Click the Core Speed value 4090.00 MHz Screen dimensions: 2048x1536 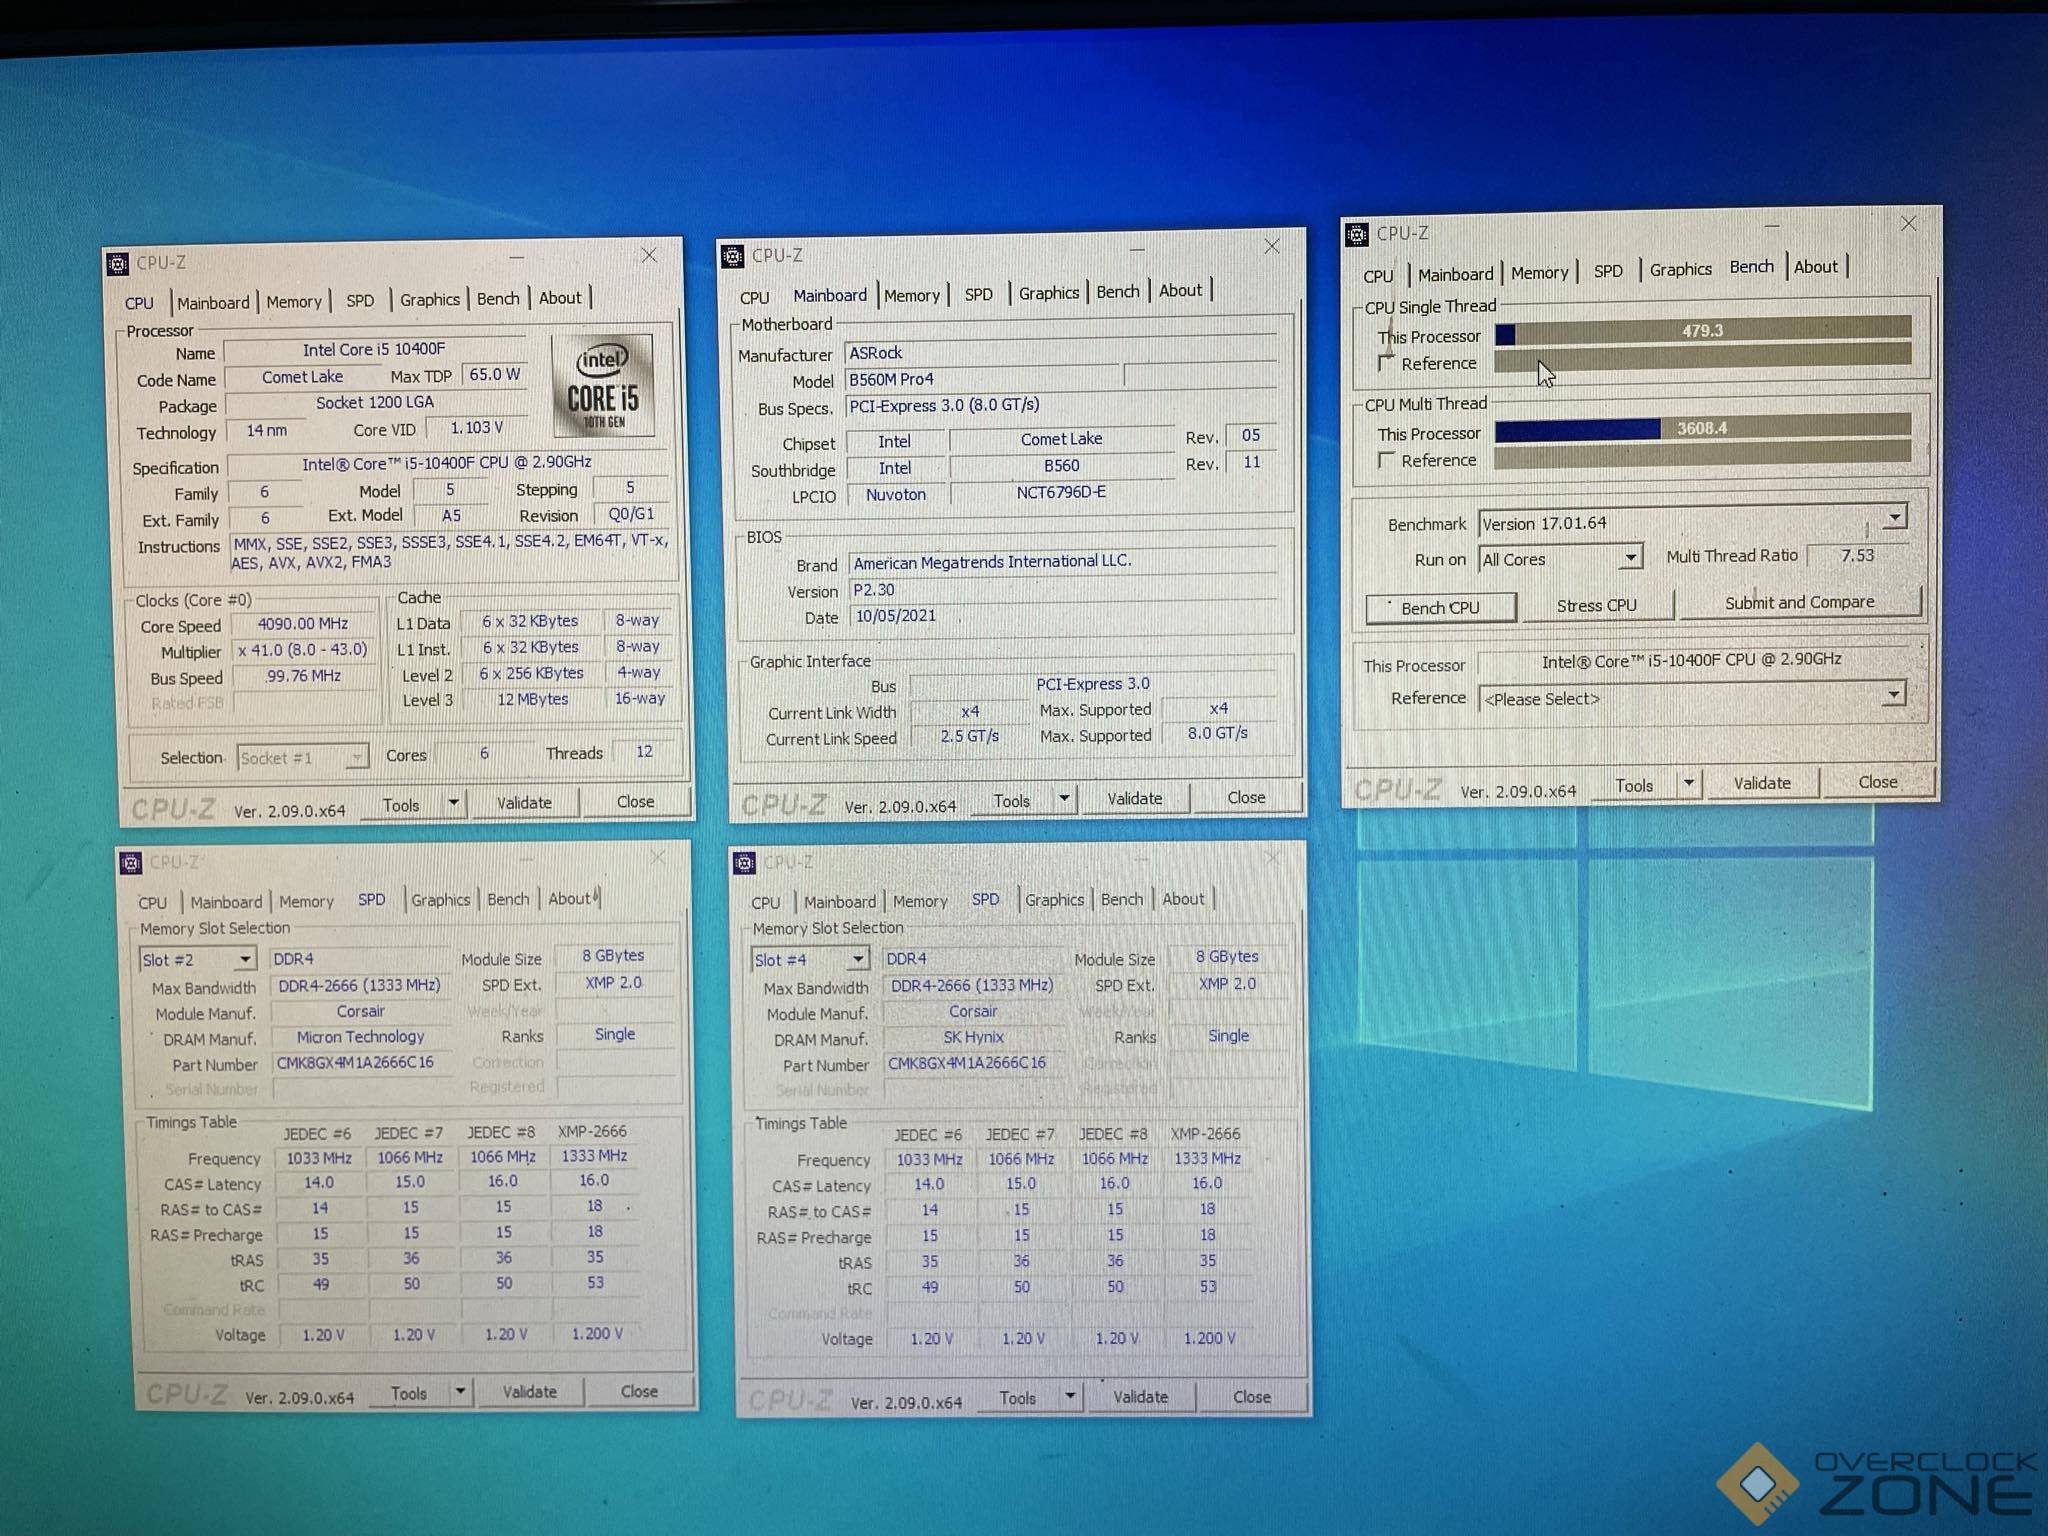(x=303, y=624)
